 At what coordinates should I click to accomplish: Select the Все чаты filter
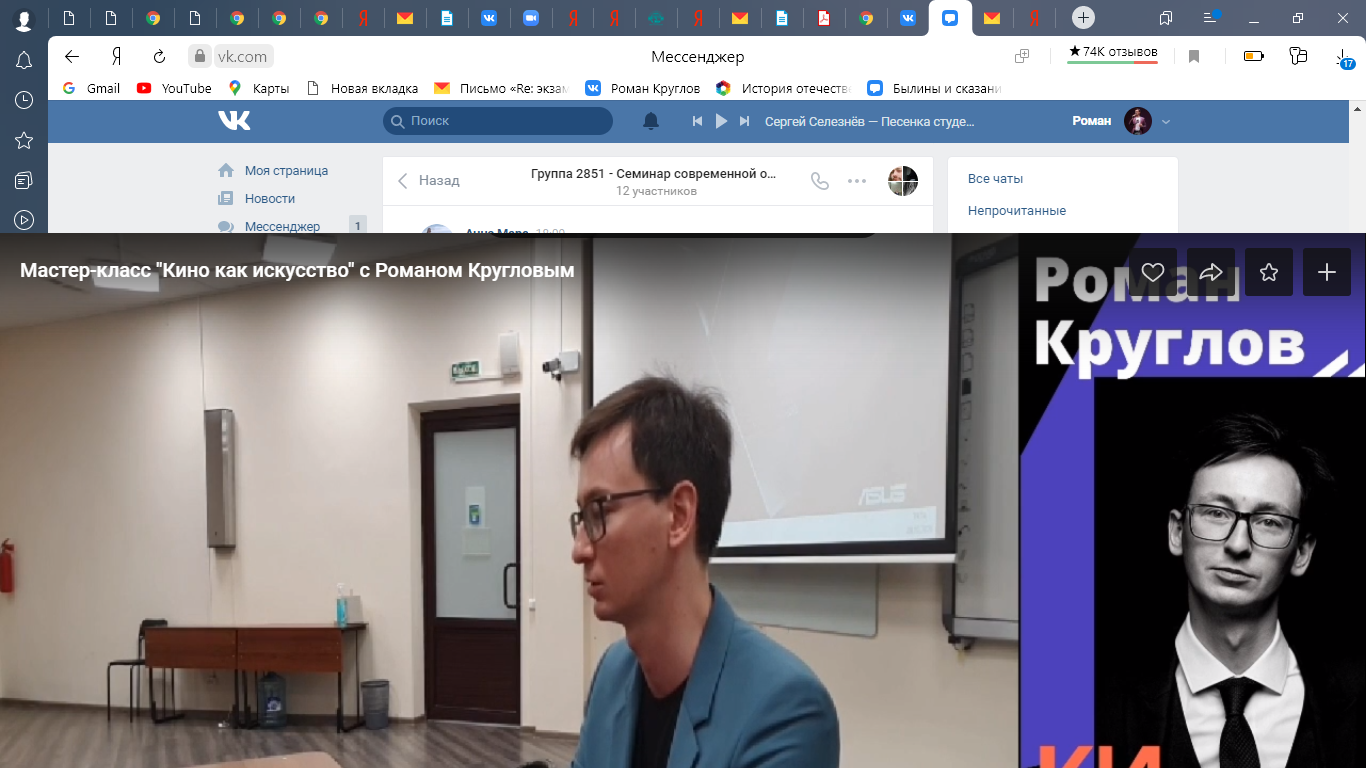point(995,179)
